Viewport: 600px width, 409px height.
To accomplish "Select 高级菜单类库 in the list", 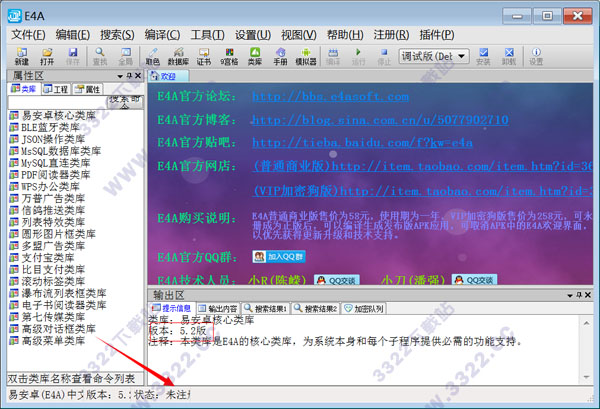I will tap(47, 341).
